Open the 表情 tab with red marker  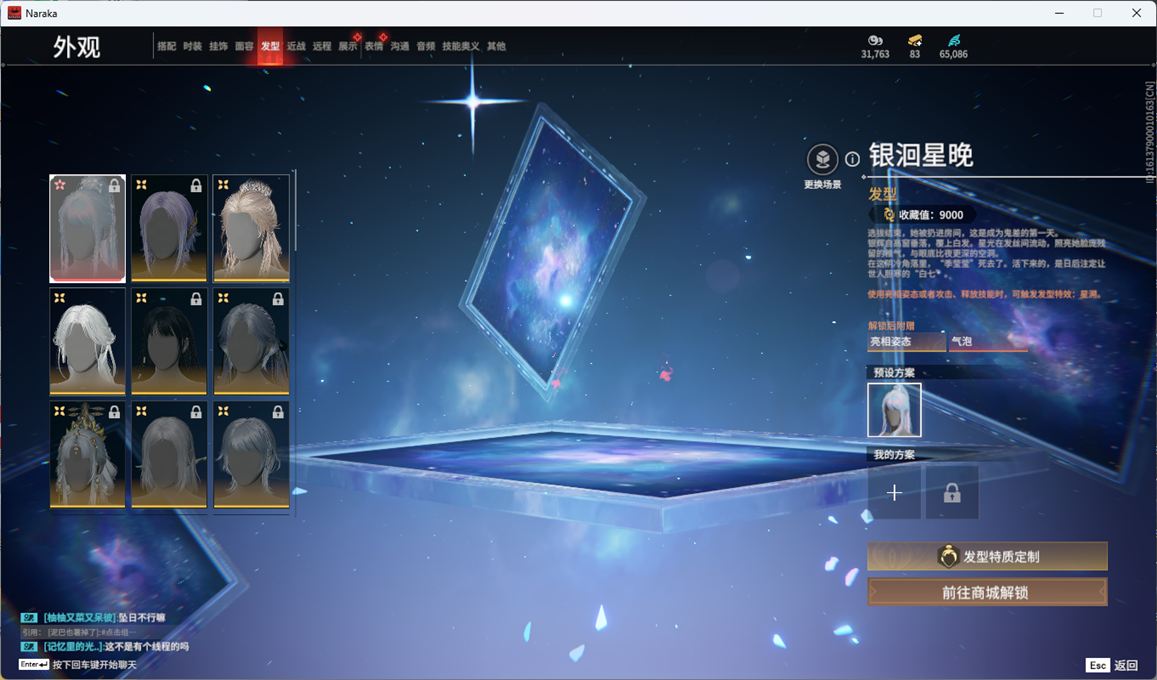[374, 46]
